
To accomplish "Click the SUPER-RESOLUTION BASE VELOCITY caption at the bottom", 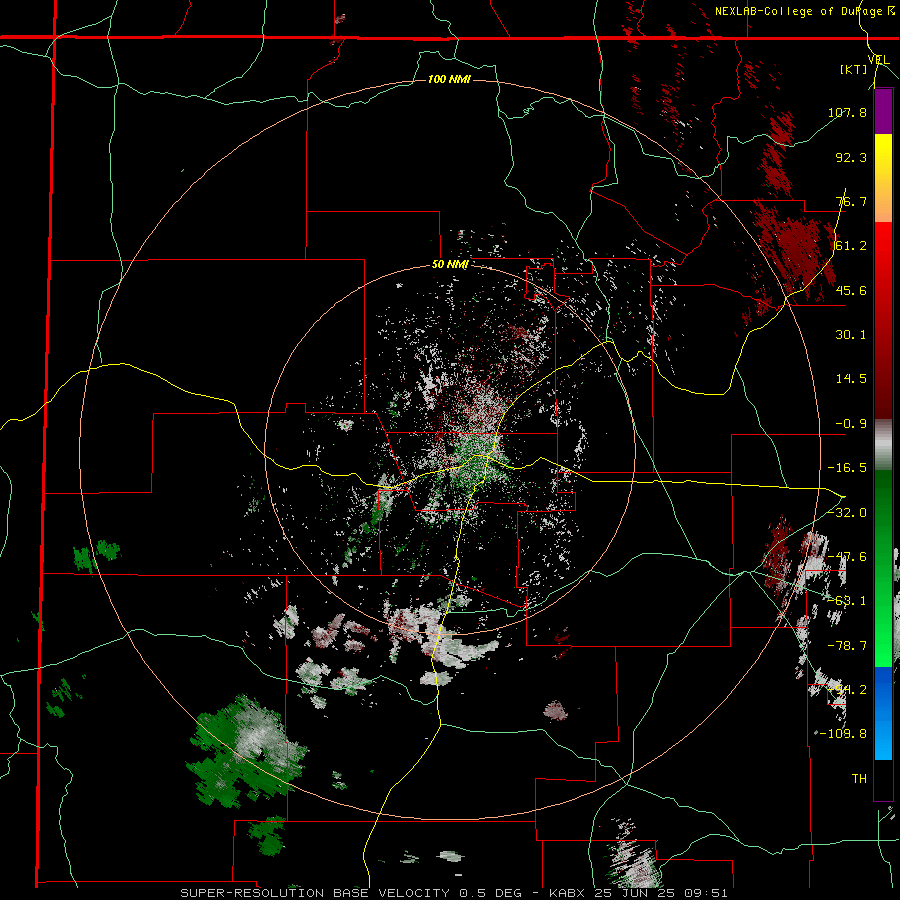I will [x=453, y=893].
